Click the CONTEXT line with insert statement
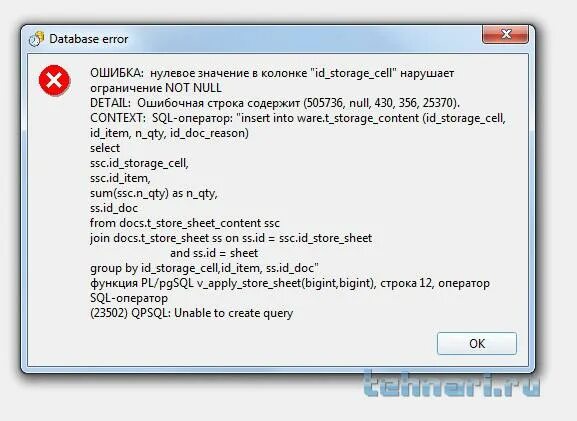The image size is (577, 421). (x=298, y=118)
